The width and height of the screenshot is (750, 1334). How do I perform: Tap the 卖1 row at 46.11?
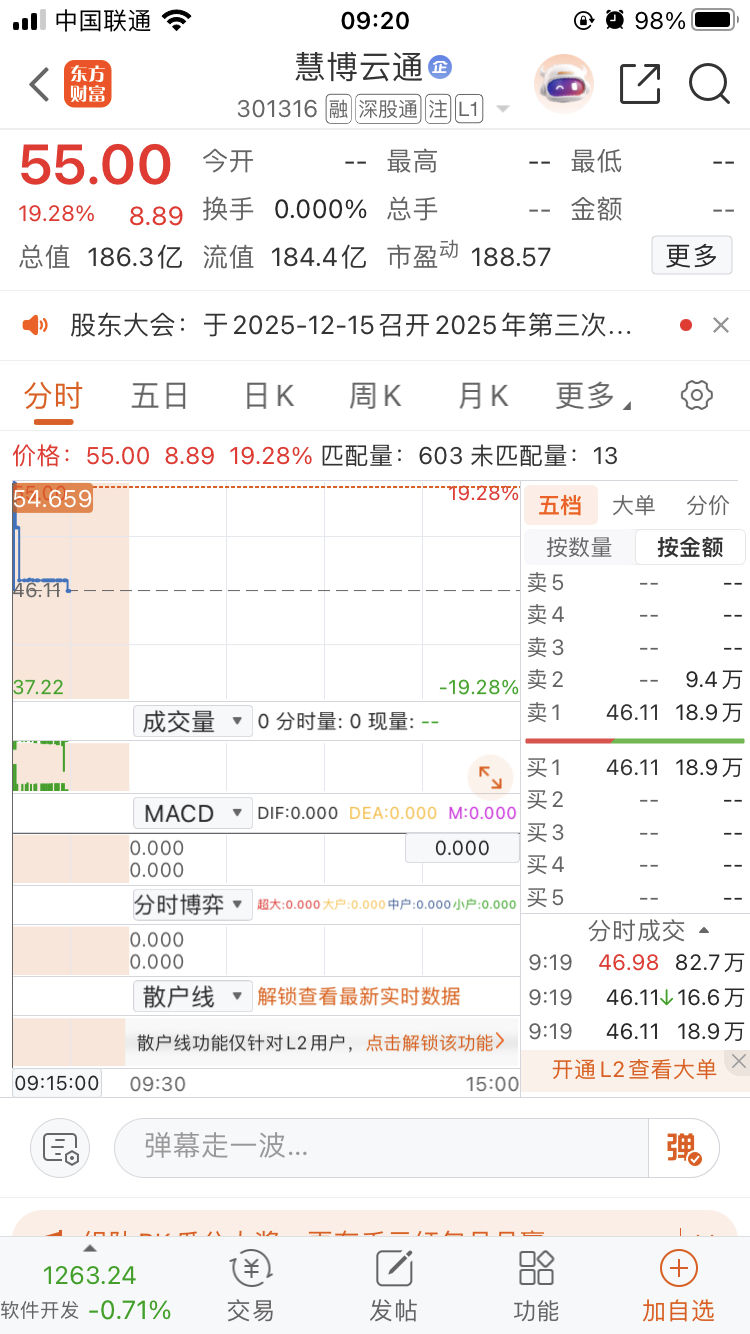(x=635, y=712)
